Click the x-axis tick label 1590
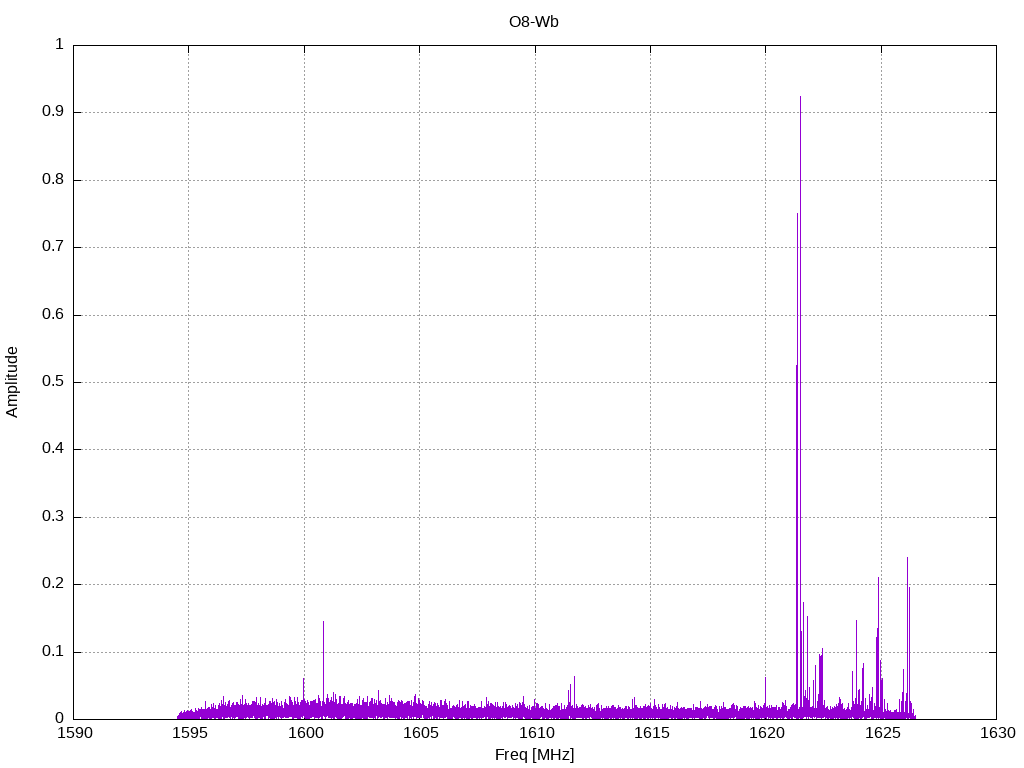The image size is (1024, 768). tap(74, 733)
